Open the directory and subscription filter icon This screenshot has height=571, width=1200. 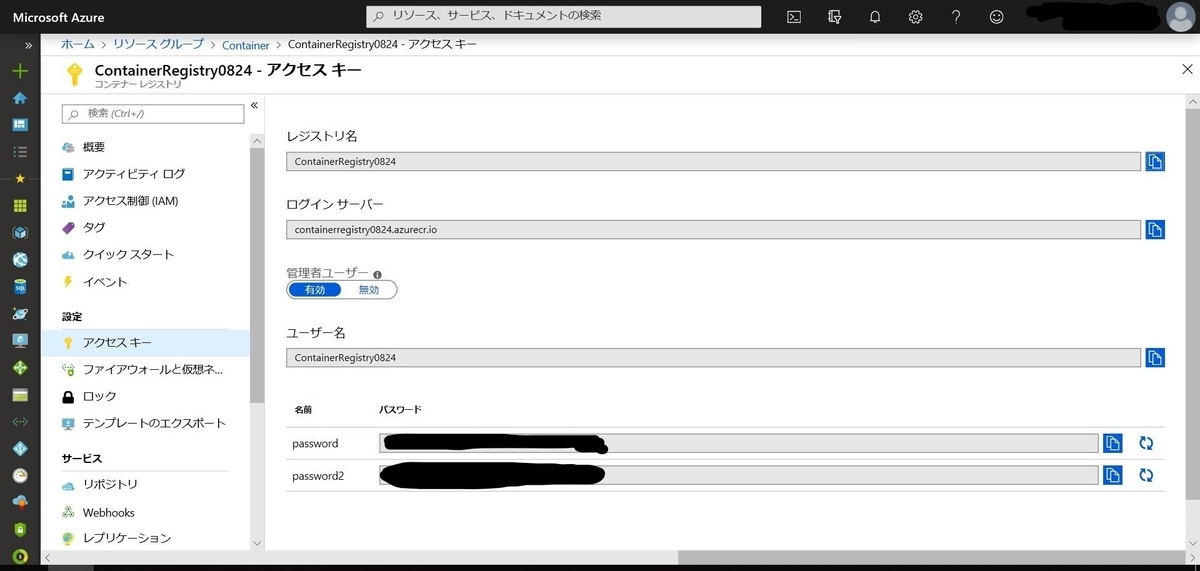click(x=835, y=17)
